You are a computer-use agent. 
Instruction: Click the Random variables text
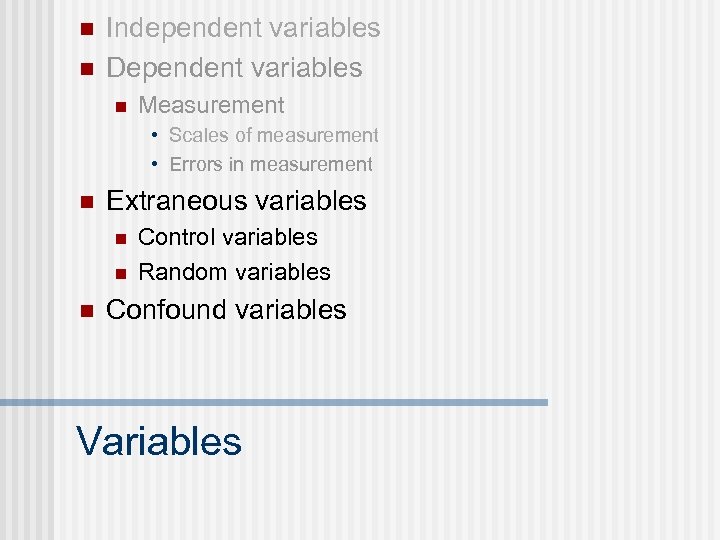click(x=234, y=272)
